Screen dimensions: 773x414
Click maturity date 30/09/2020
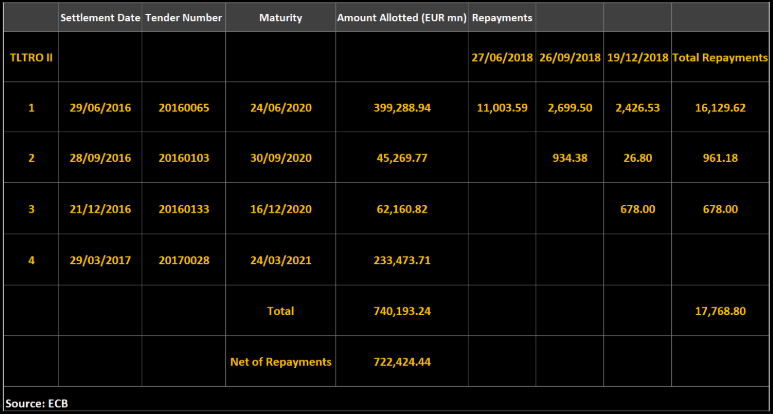click(280, 158)
